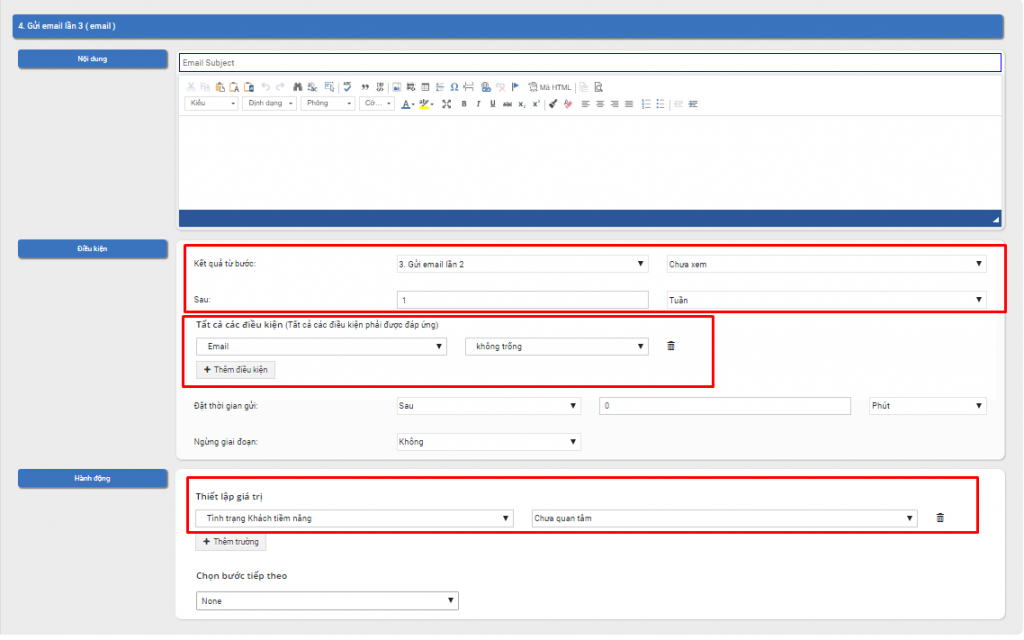Insert a numbered list
This screenshot has width=1024, height=640.
point(646,104)
